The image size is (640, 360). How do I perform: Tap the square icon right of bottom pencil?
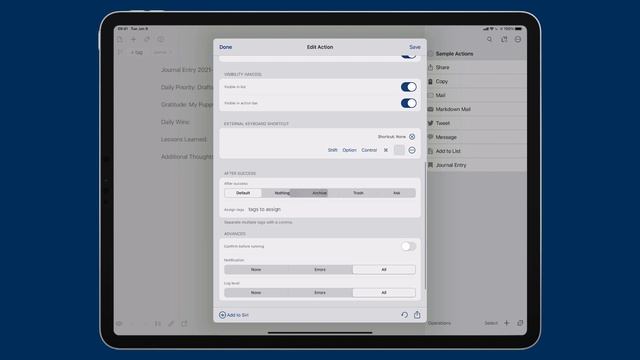pos(184,324)
